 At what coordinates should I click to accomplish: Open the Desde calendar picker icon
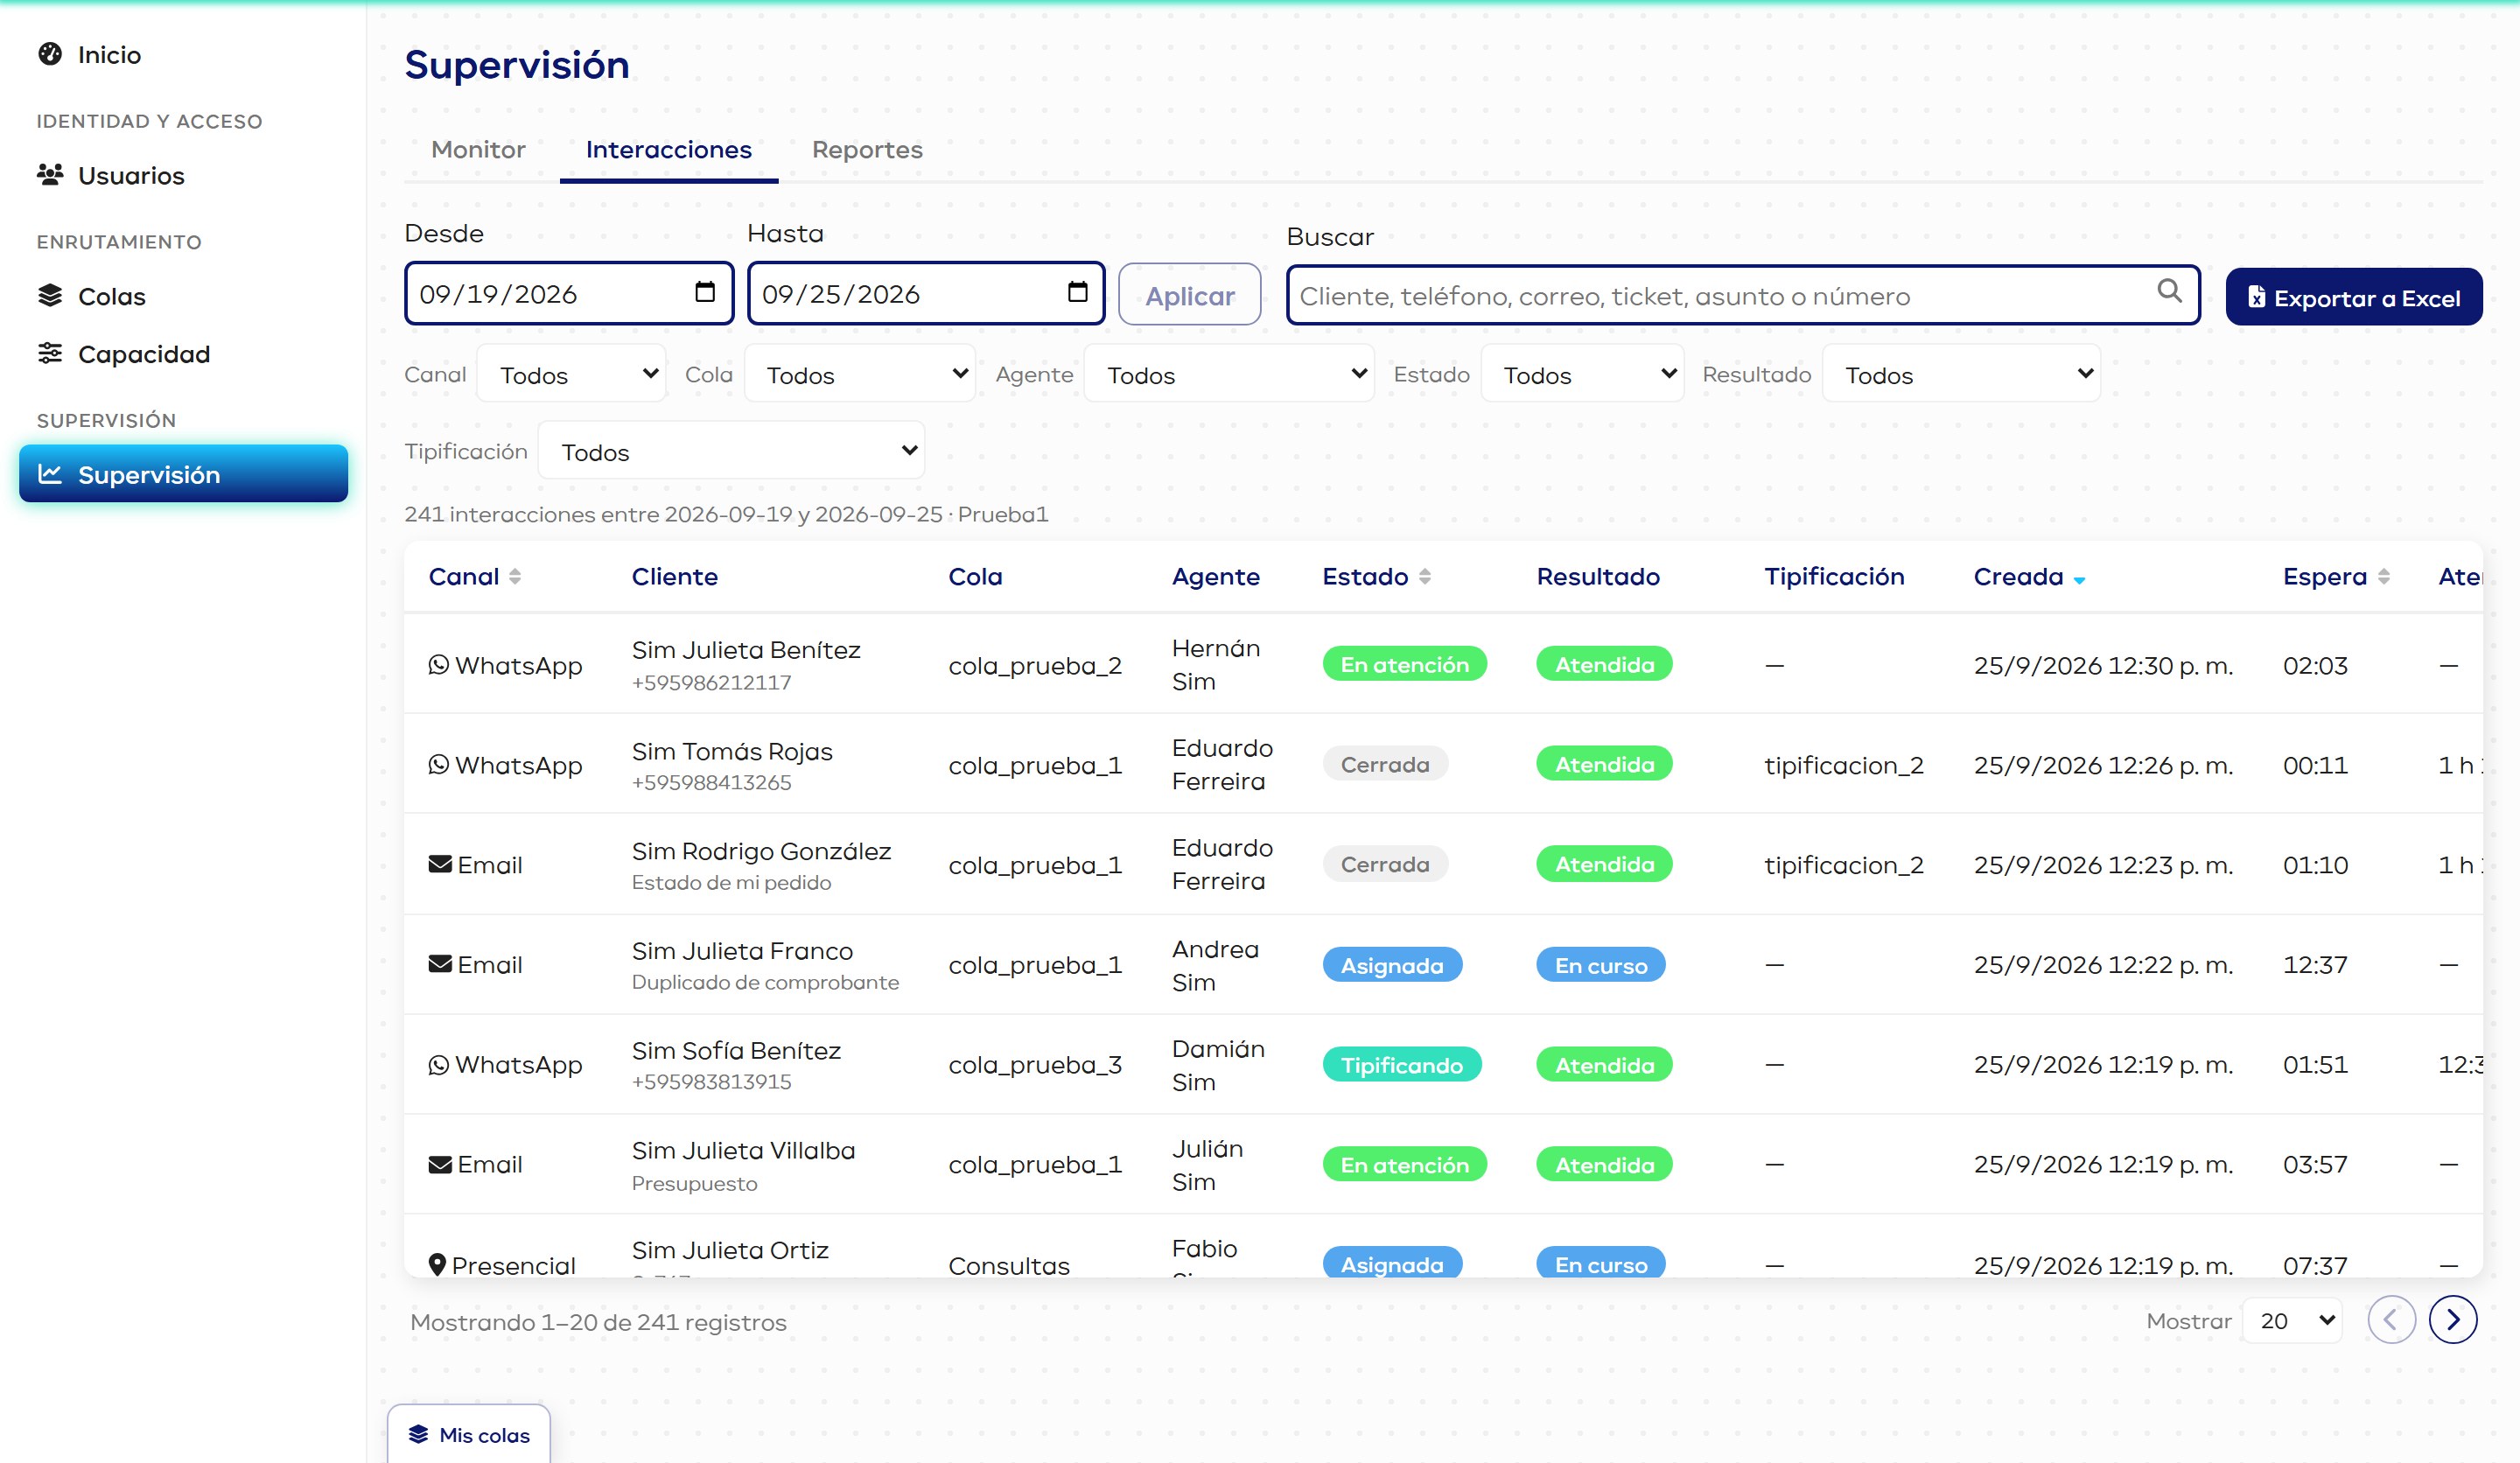705,292
